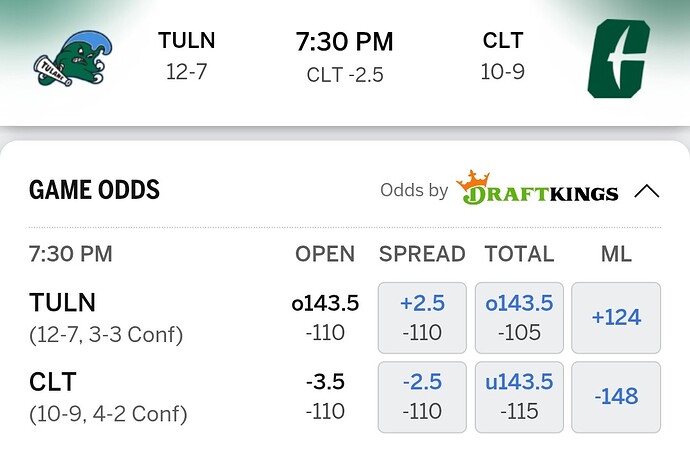The height and width of the screenshot is (453, 690).
Task: Choose Charlotte -148 moneyline
Action: [616, 397]
